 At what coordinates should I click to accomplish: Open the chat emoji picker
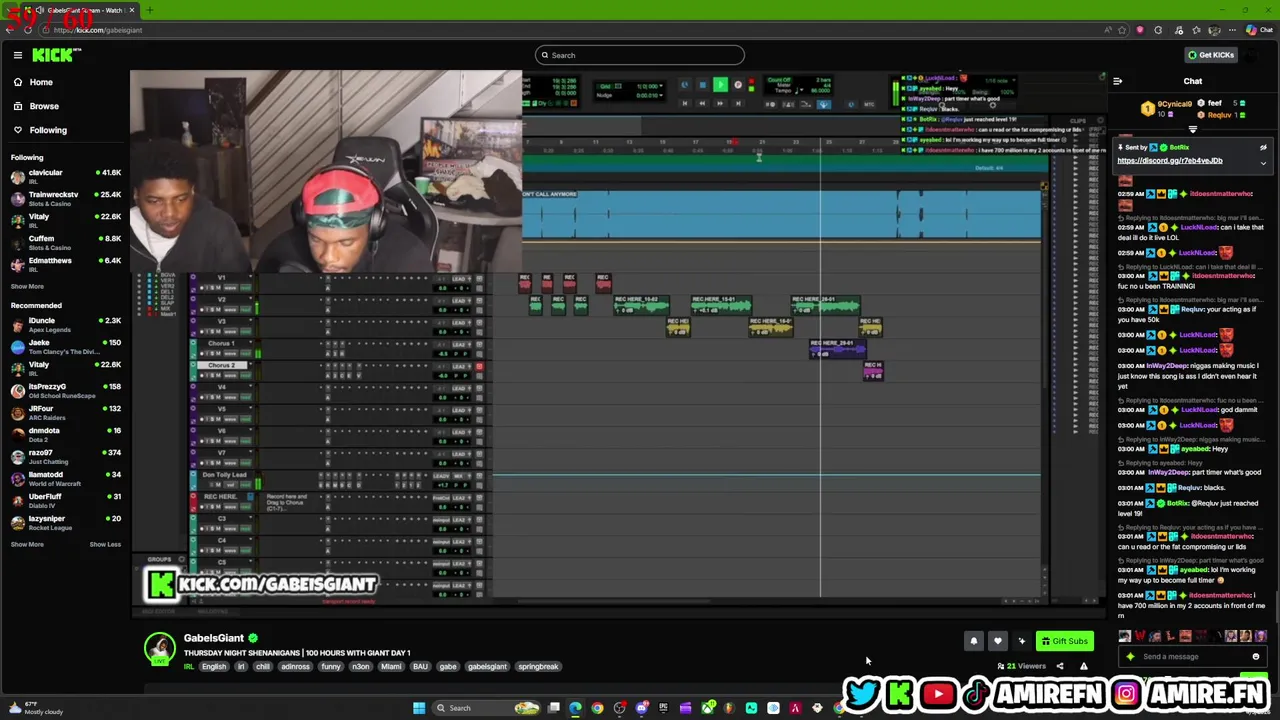(1256, 657)
